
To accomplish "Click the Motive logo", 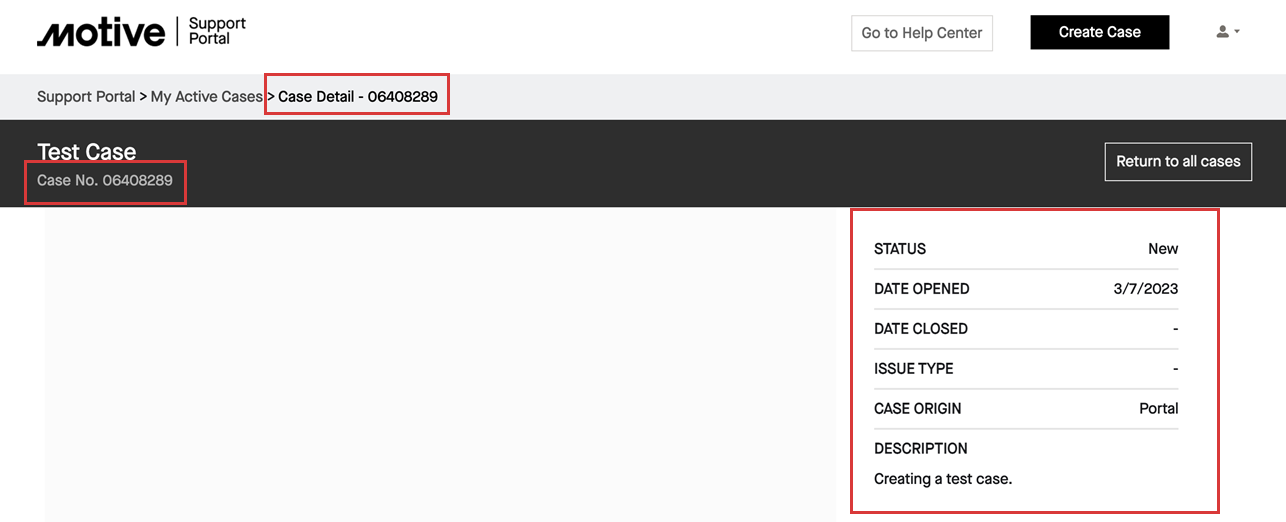I will [101, 33].
